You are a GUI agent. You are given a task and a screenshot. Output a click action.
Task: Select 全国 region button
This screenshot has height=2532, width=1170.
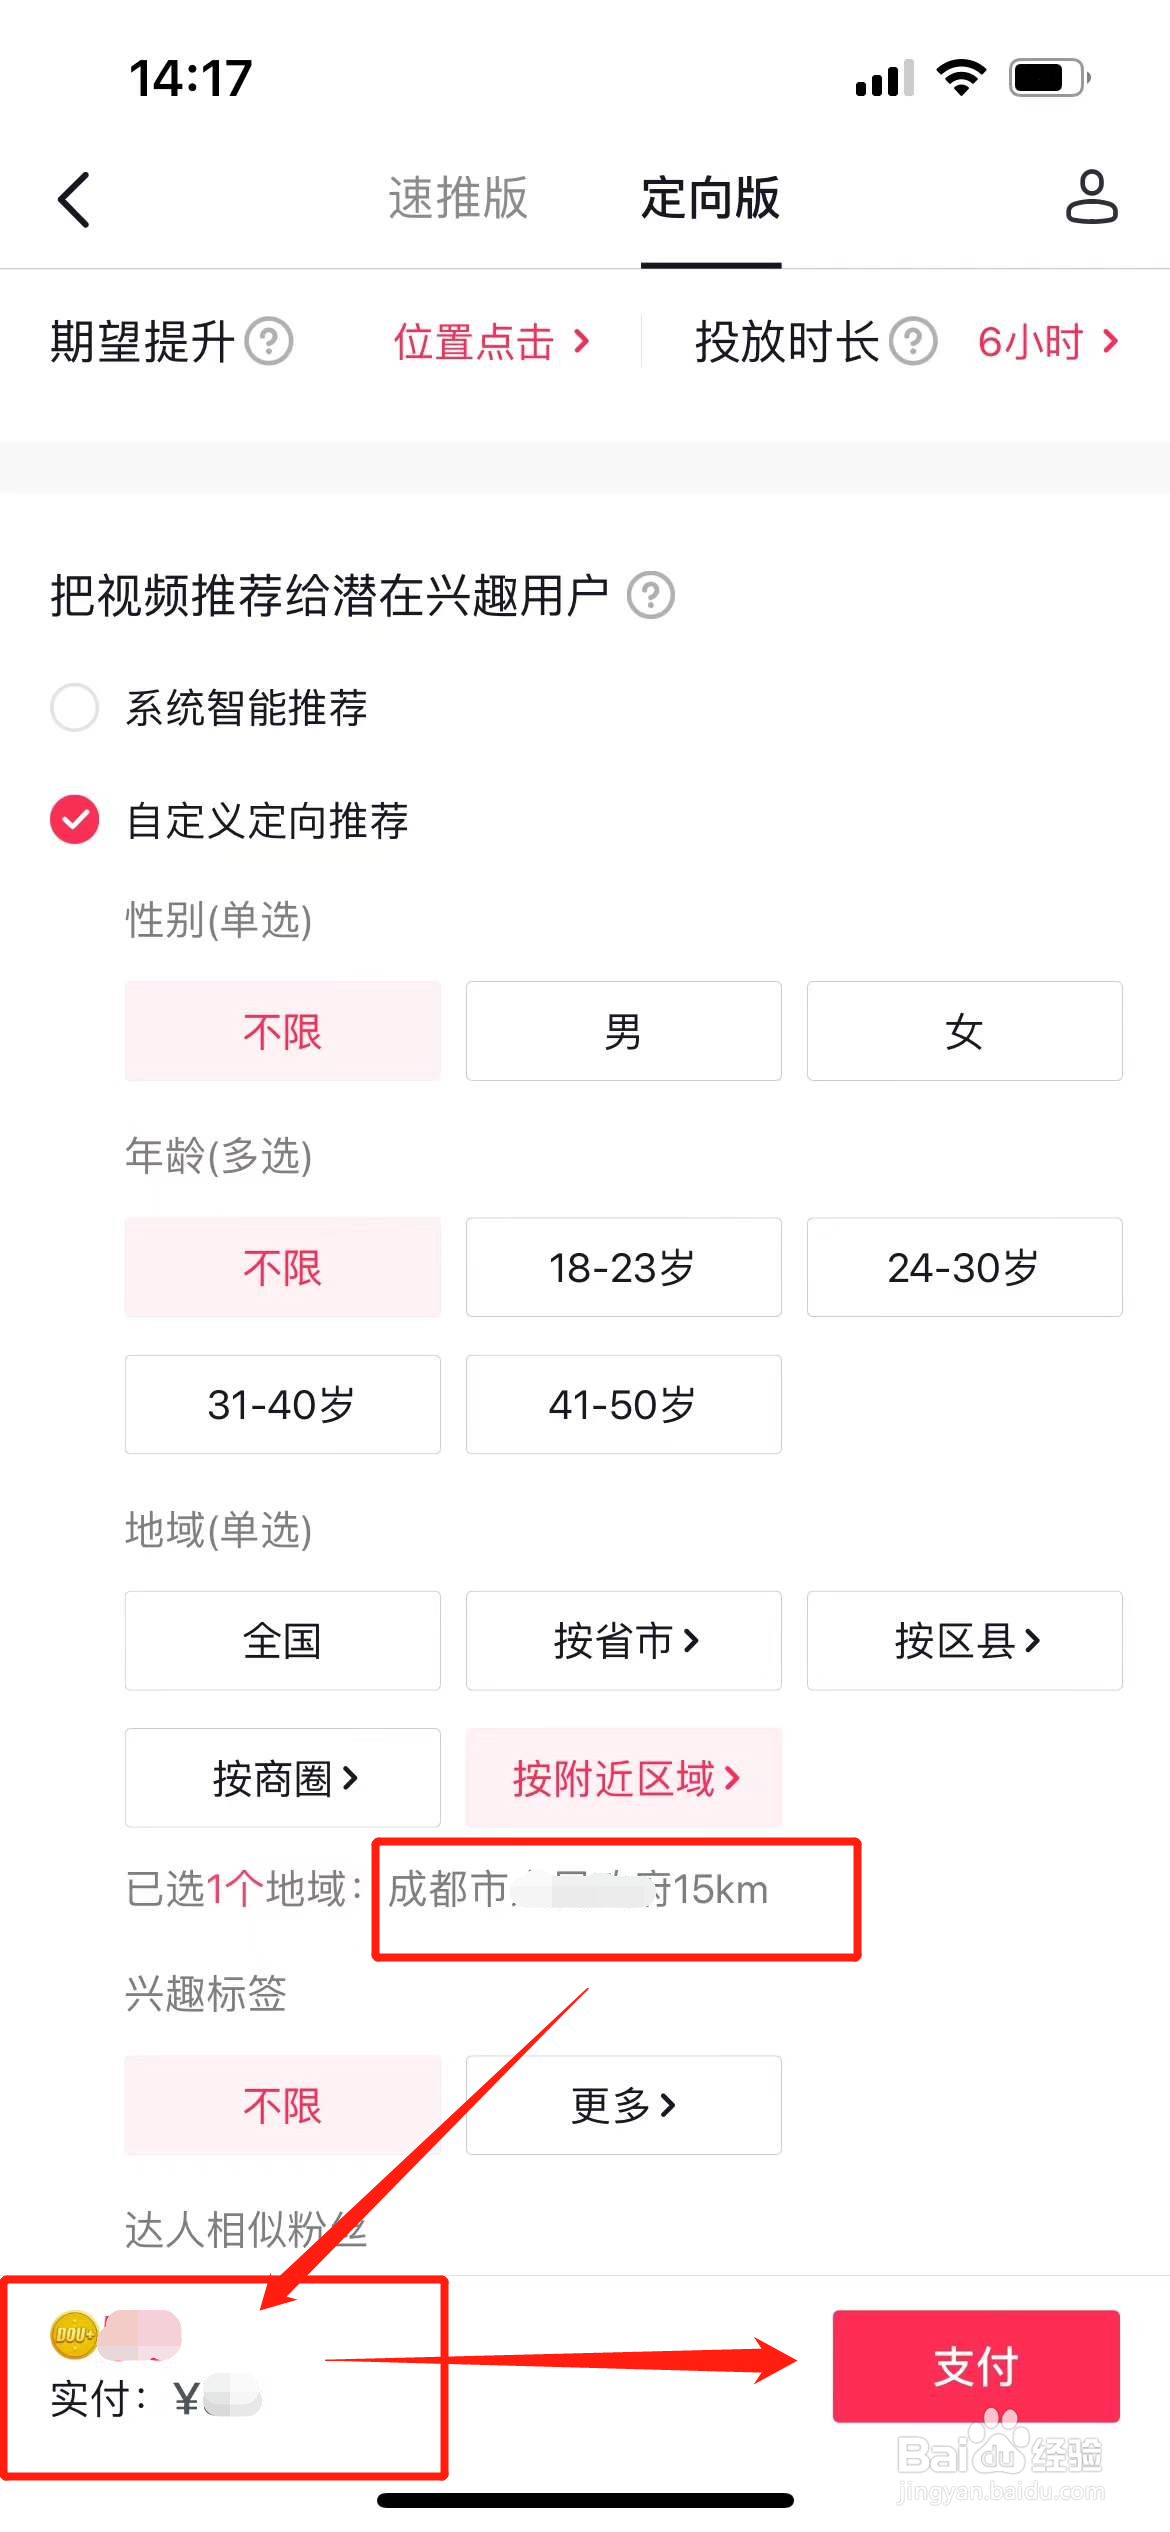(x=282, y=1641)
